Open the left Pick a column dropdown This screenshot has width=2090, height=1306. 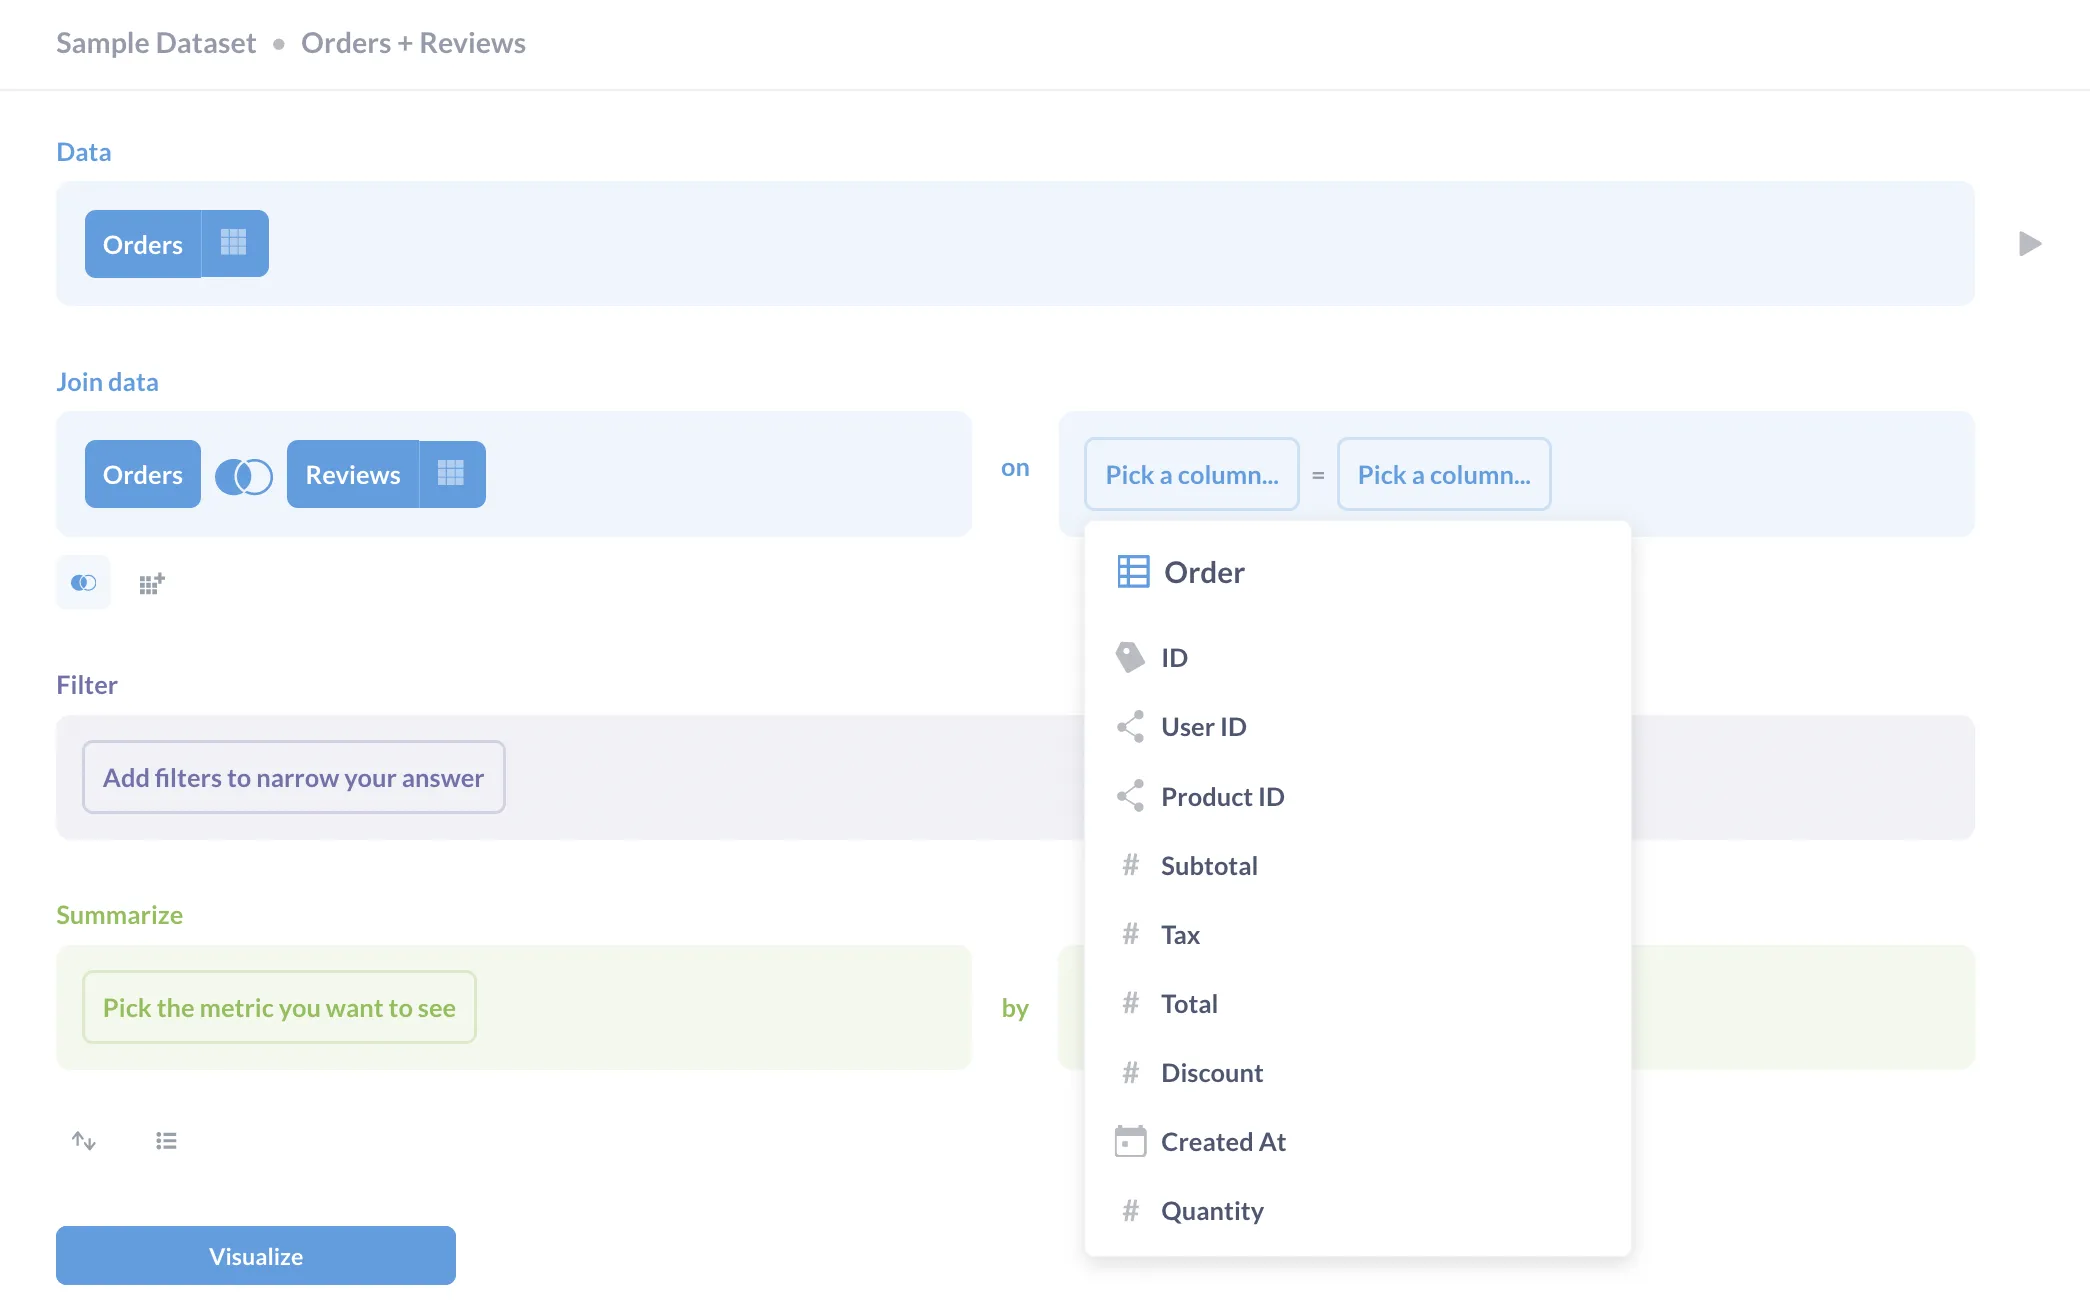[x=1191, y=475]
